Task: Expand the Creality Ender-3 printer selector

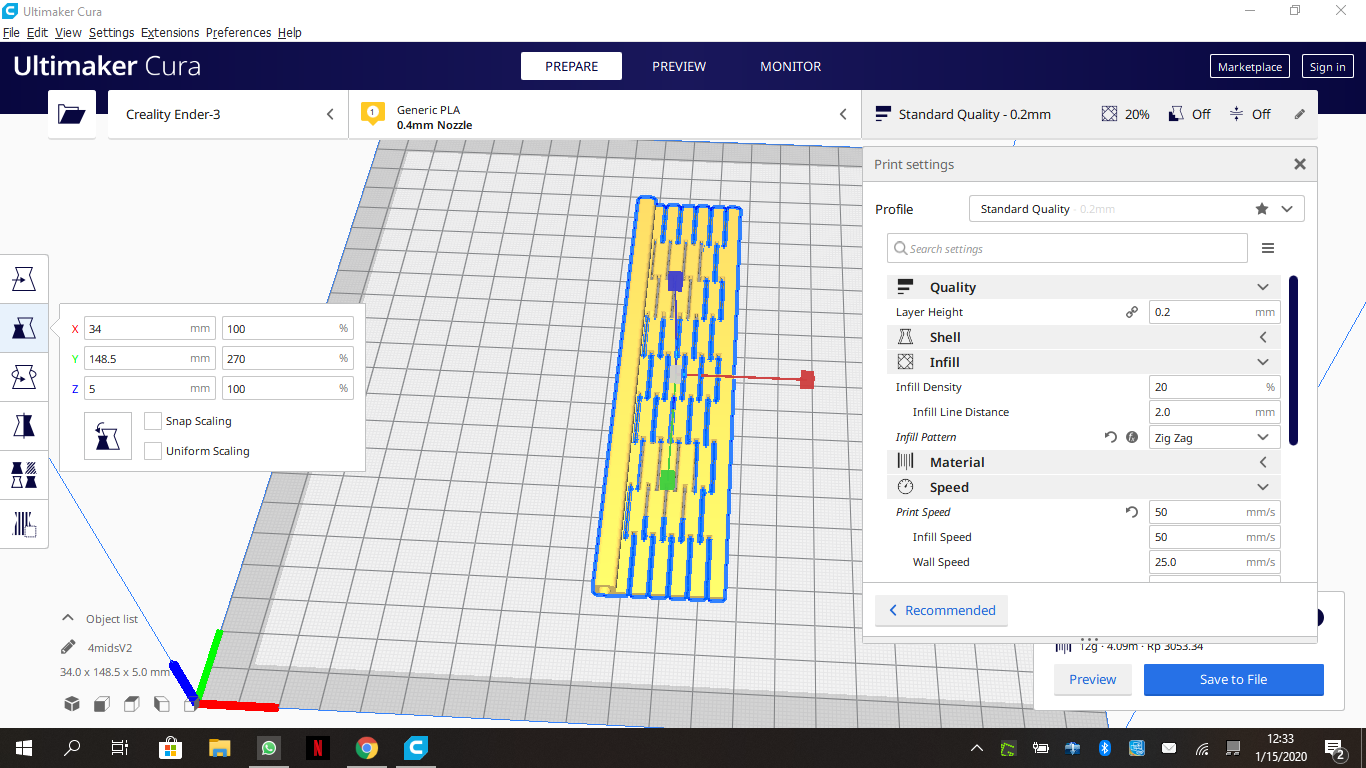Action: [227, 114]
